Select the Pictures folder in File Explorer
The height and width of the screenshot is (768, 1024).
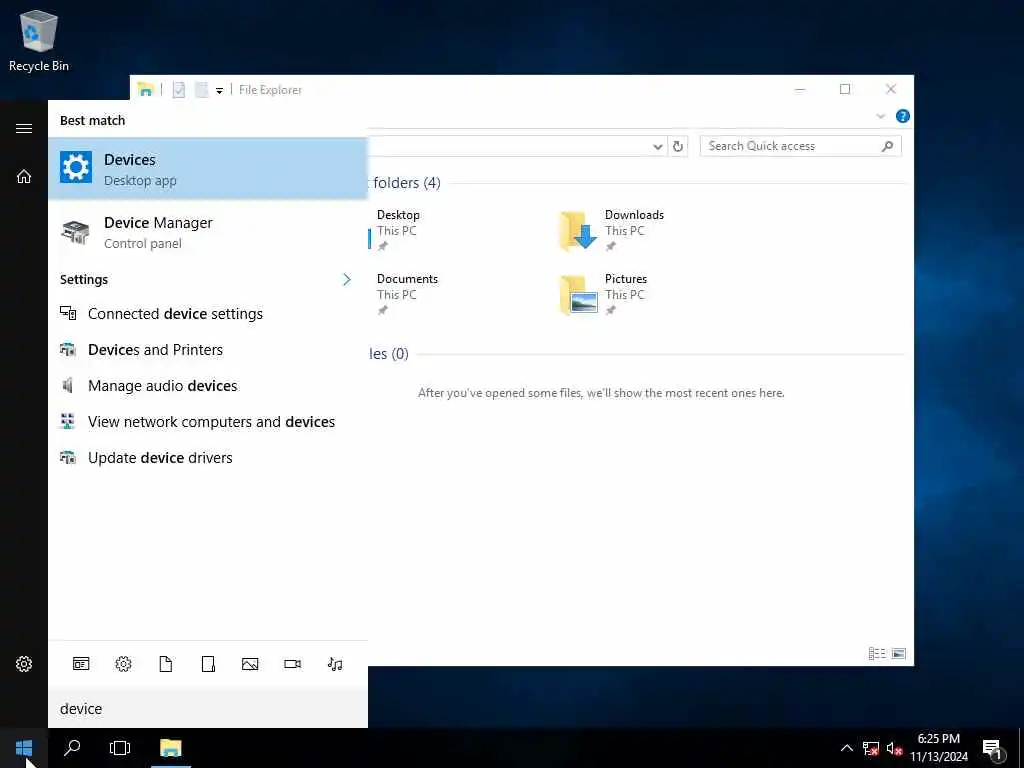pyautogui.click(x=604, y=295)
